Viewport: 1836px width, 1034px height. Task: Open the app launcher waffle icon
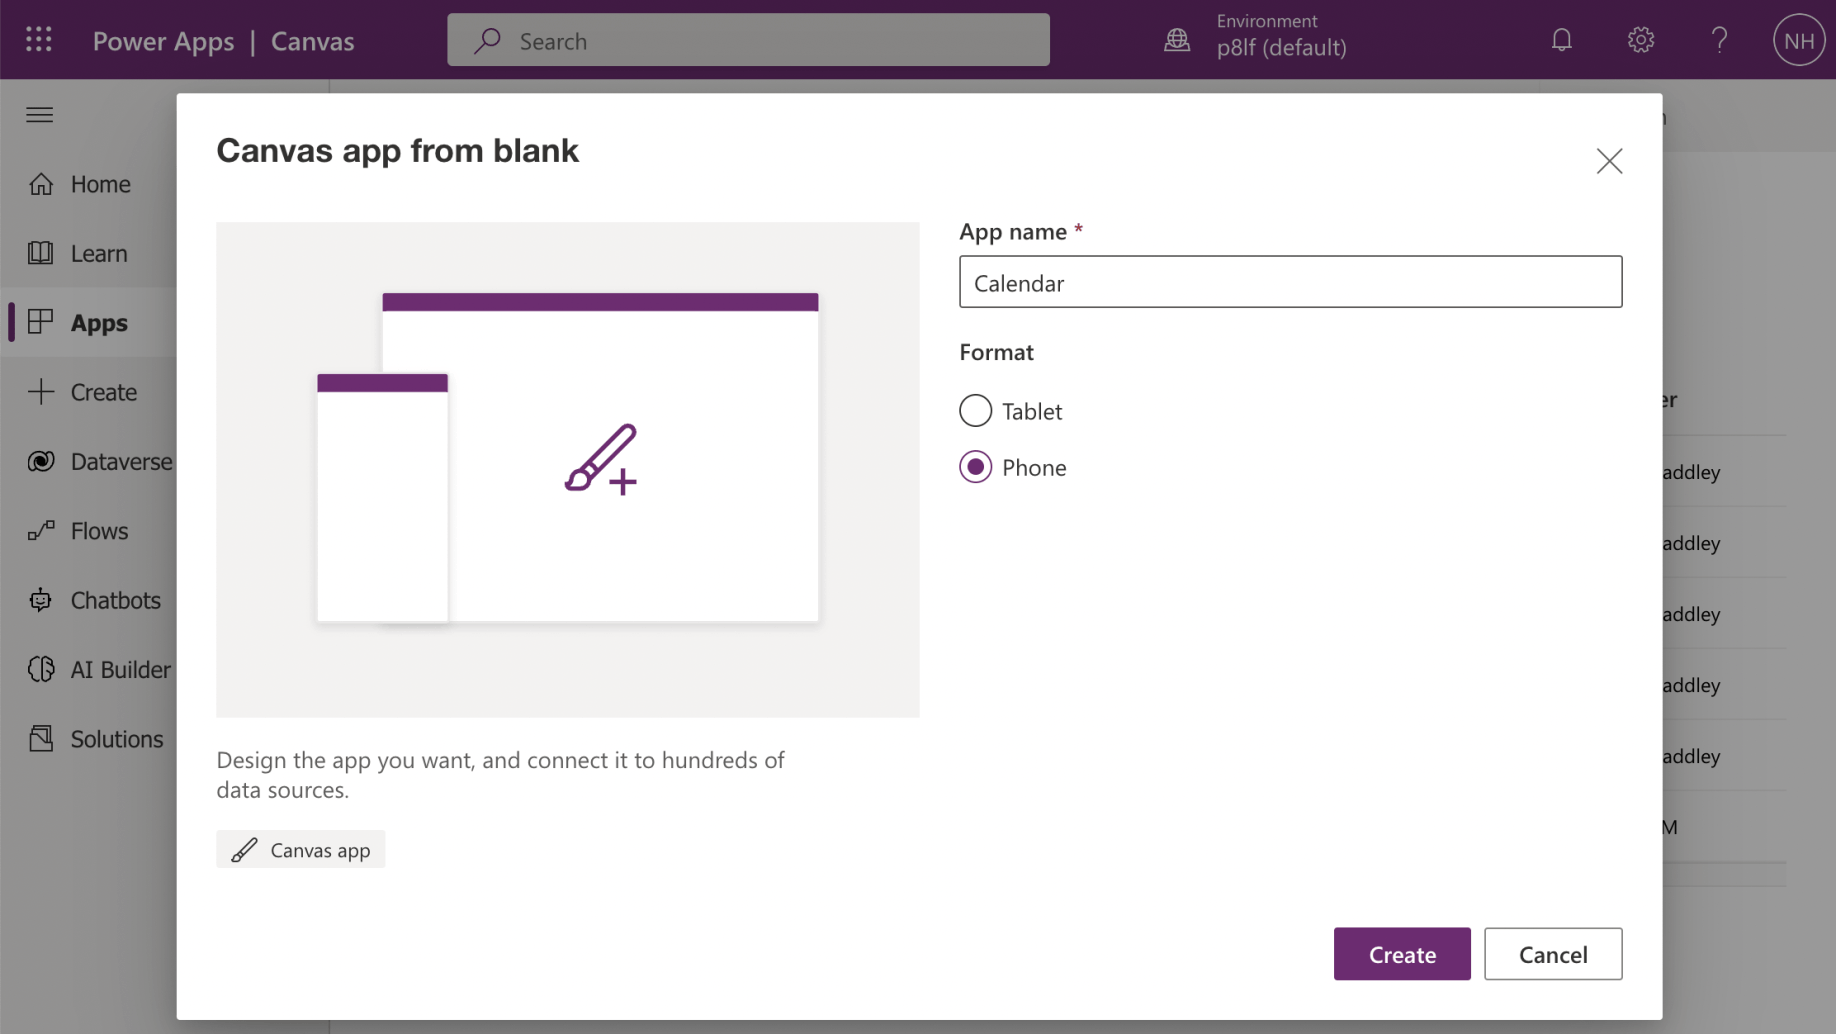(39, 40)
